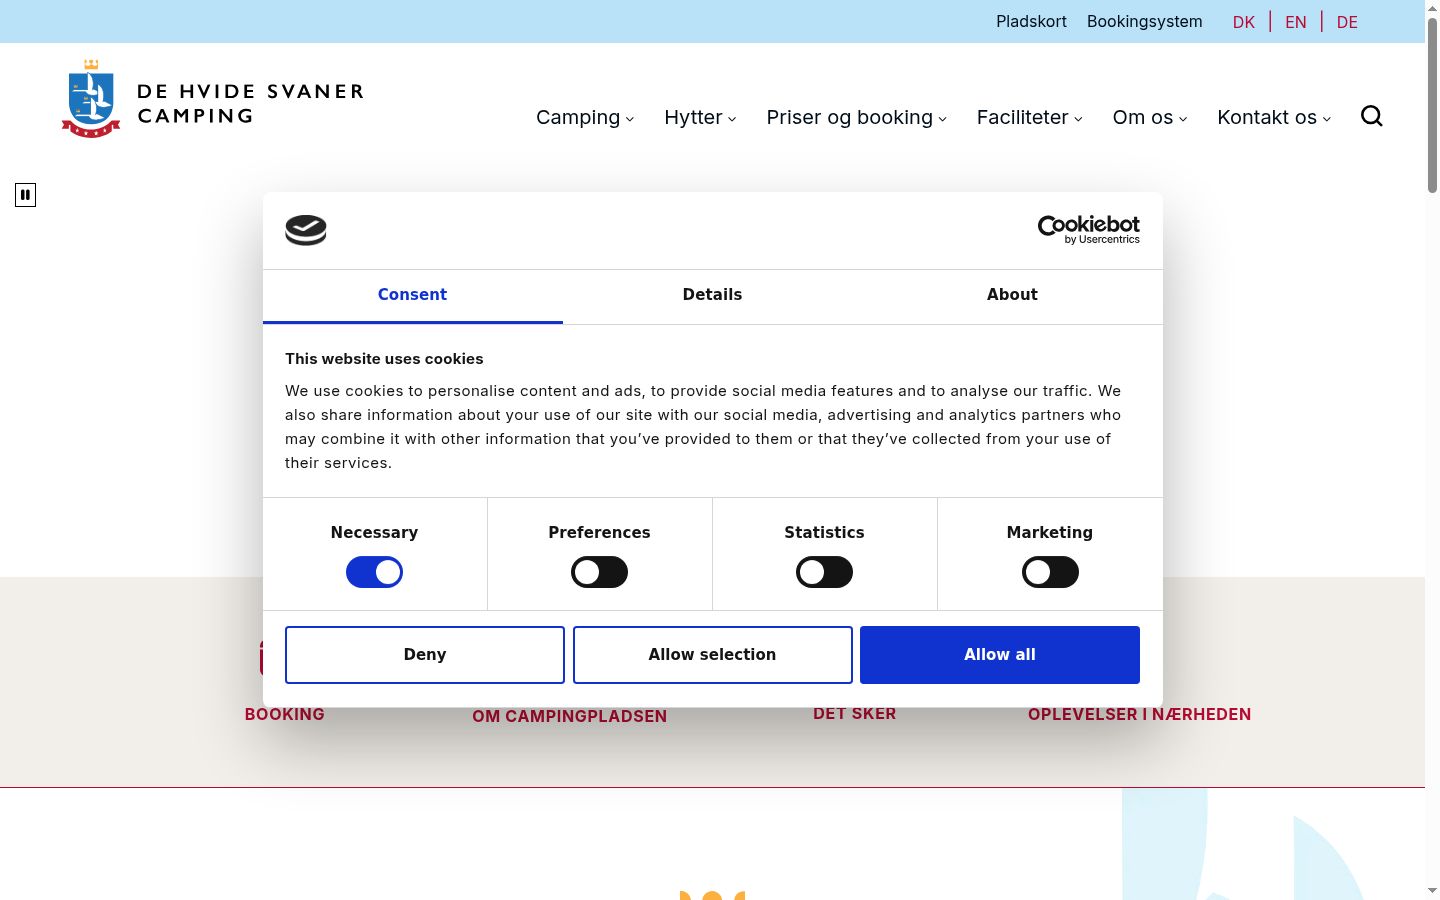
Task: Open OPLEVELSER I NÆRHEDEN shortcut
Action: pos(1140,714)
